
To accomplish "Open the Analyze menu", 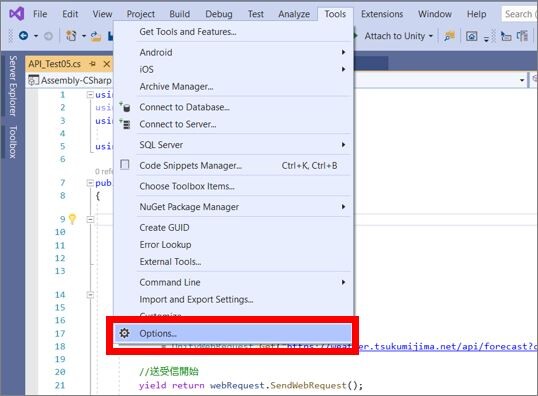I will click(294, 14).
